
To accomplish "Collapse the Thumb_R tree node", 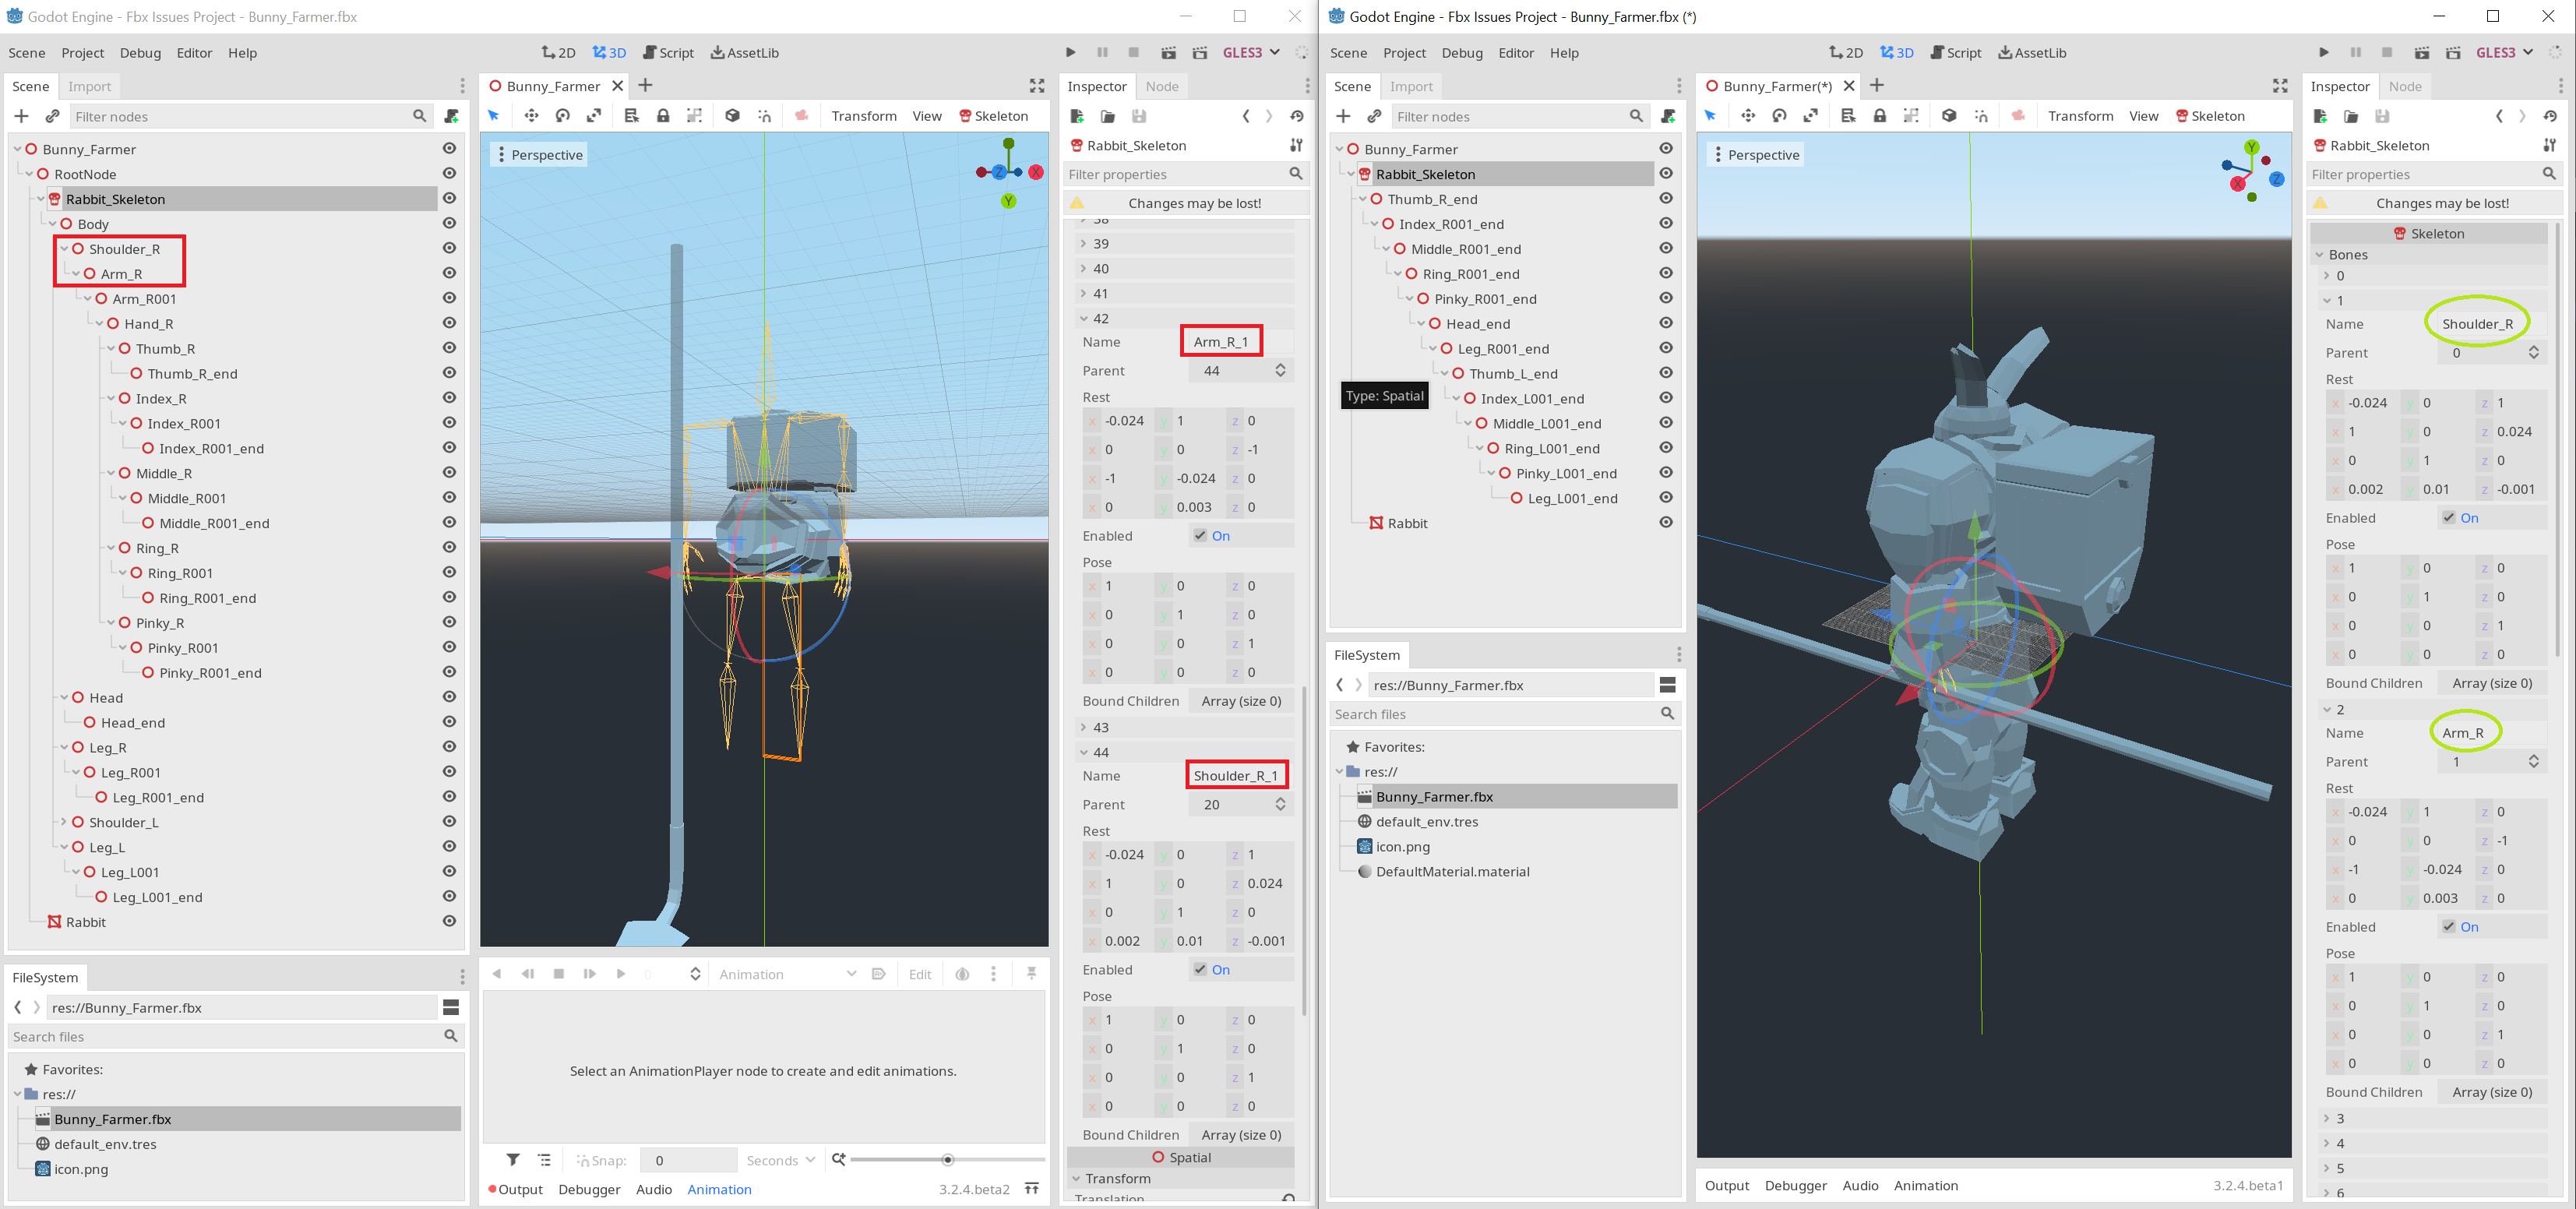I will (x=112, y=348).
